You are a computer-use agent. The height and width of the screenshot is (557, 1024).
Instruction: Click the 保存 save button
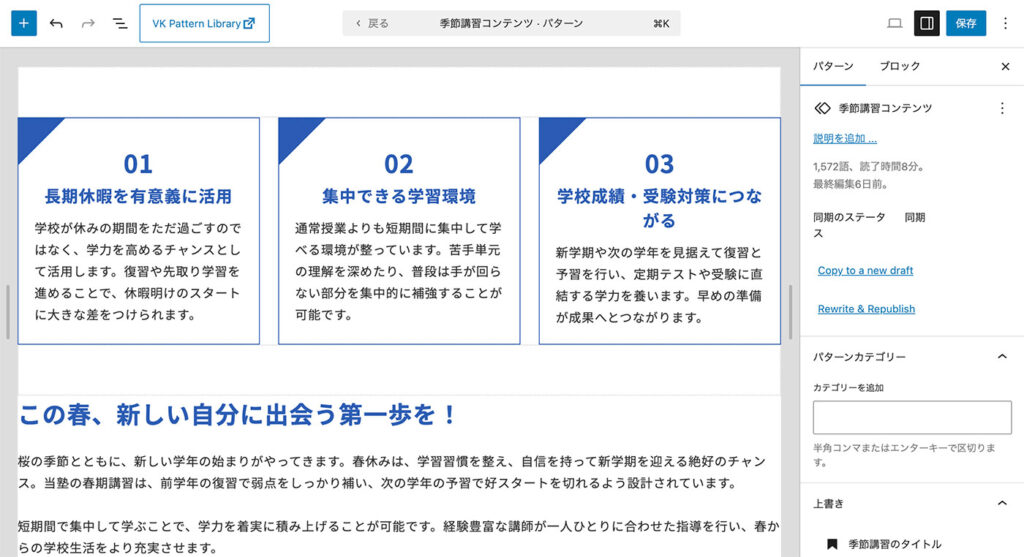point(965,23)
